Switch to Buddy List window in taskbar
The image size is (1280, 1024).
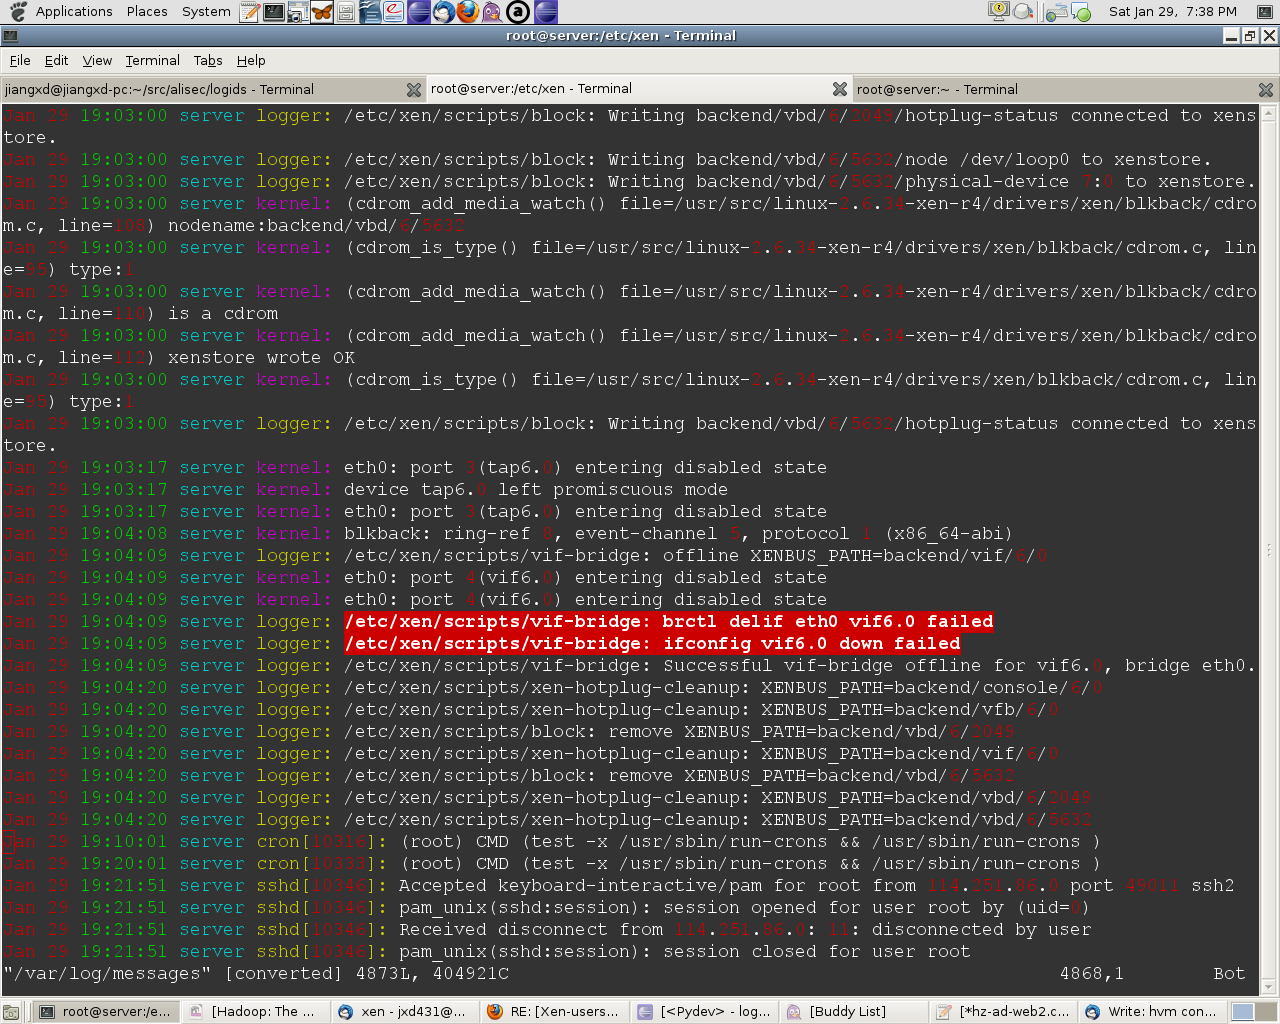[848, 1012]
